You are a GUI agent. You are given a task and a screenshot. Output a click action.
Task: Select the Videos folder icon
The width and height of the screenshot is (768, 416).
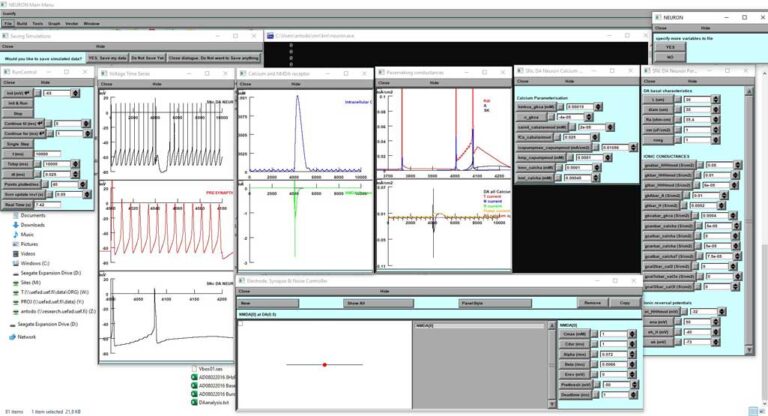point(13,253)
